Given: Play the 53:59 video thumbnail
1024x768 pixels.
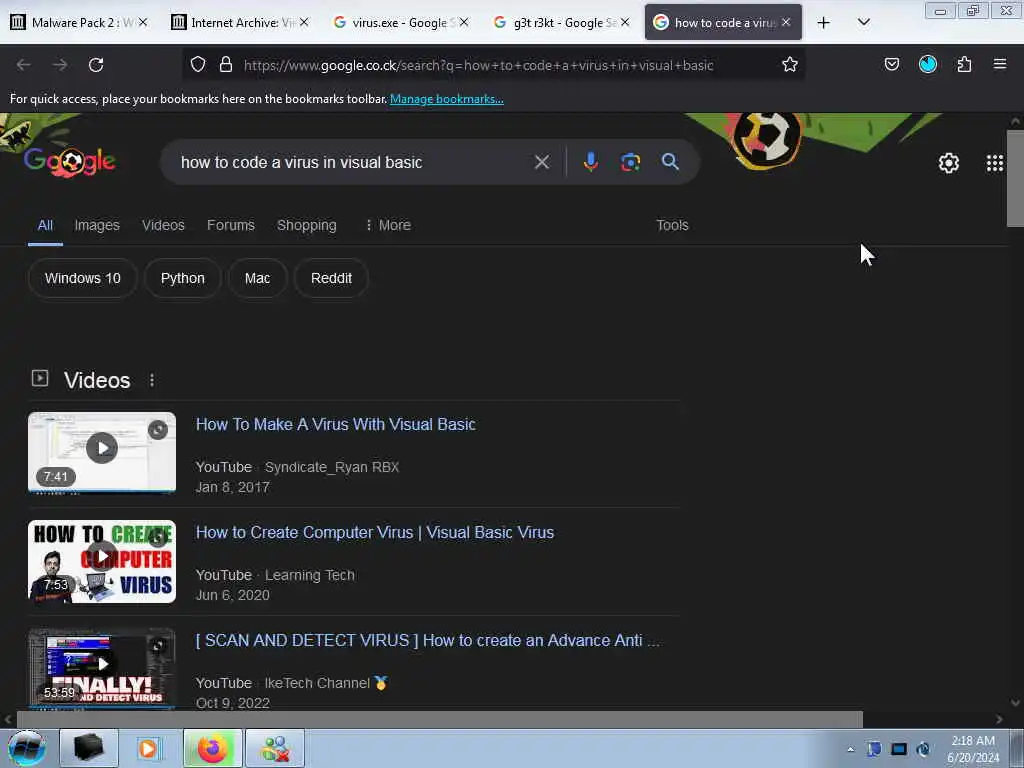Looking at the screenshot, I should pos(102,669).
